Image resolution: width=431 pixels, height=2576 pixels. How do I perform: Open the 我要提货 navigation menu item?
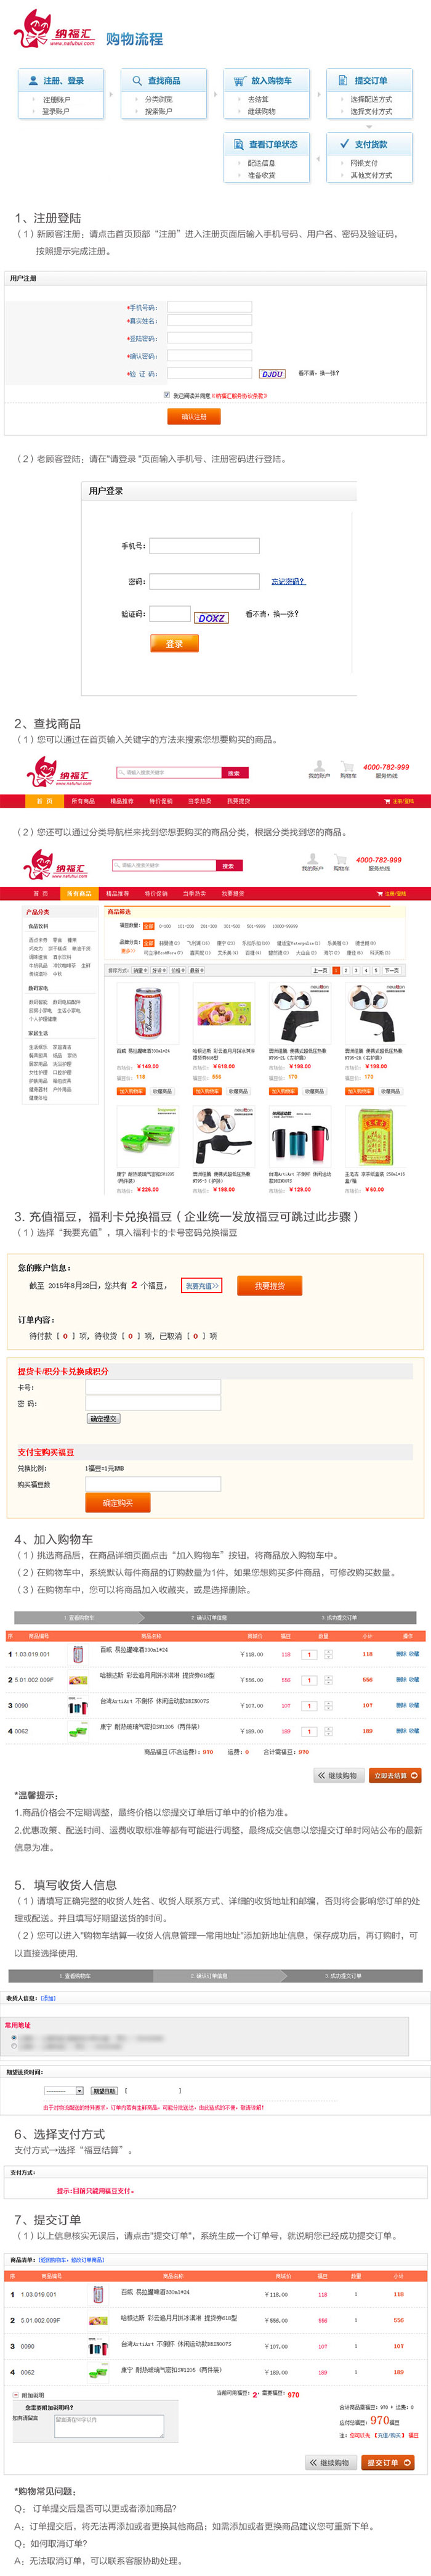(238, 800)
